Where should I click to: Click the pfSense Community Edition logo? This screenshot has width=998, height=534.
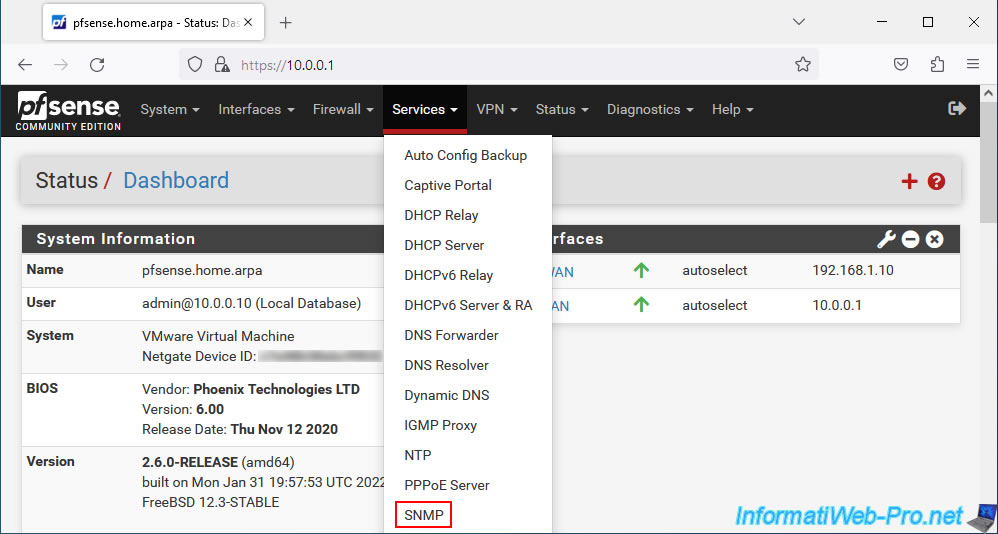click(x=69, y=111)
